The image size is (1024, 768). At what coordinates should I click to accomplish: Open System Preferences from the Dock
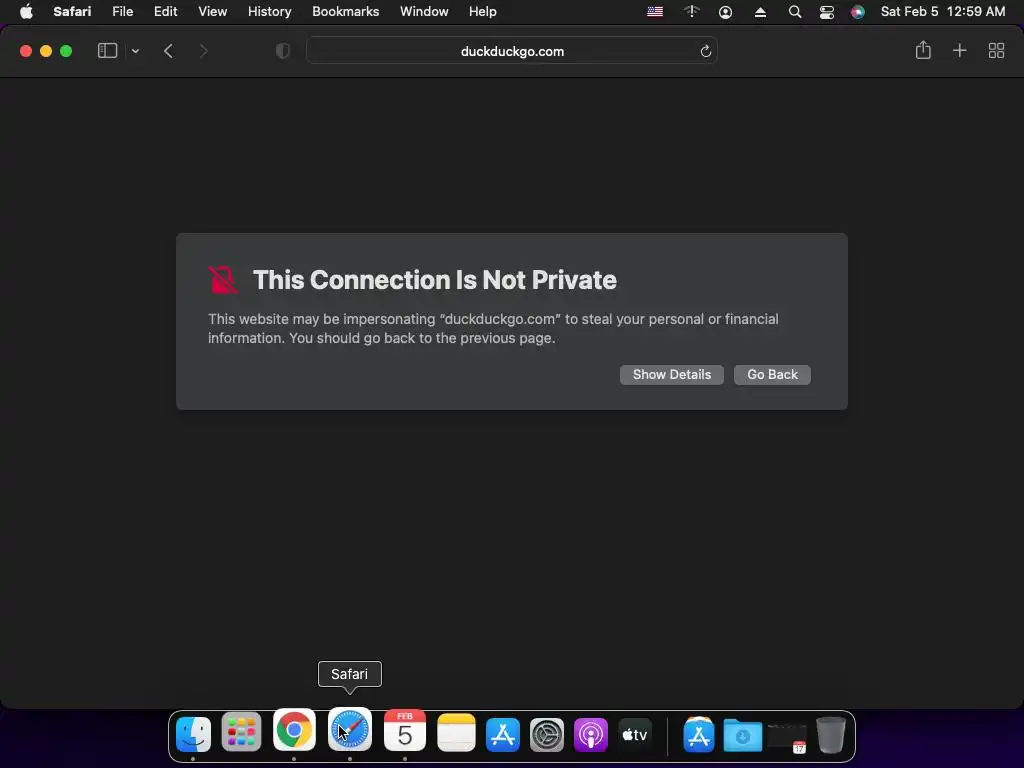pyautogui.click(x=547, y=735)
